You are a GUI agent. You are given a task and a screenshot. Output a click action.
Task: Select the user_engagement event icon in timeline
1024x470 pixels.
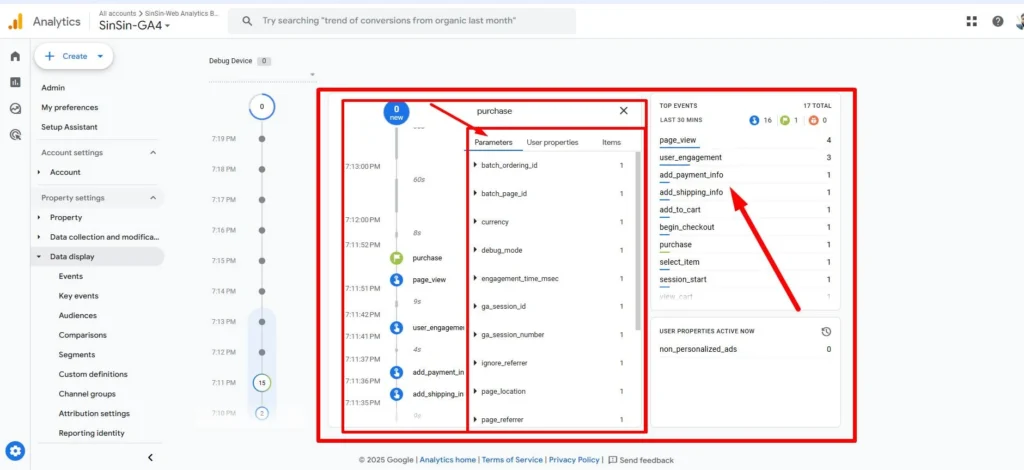pos(396,327)
